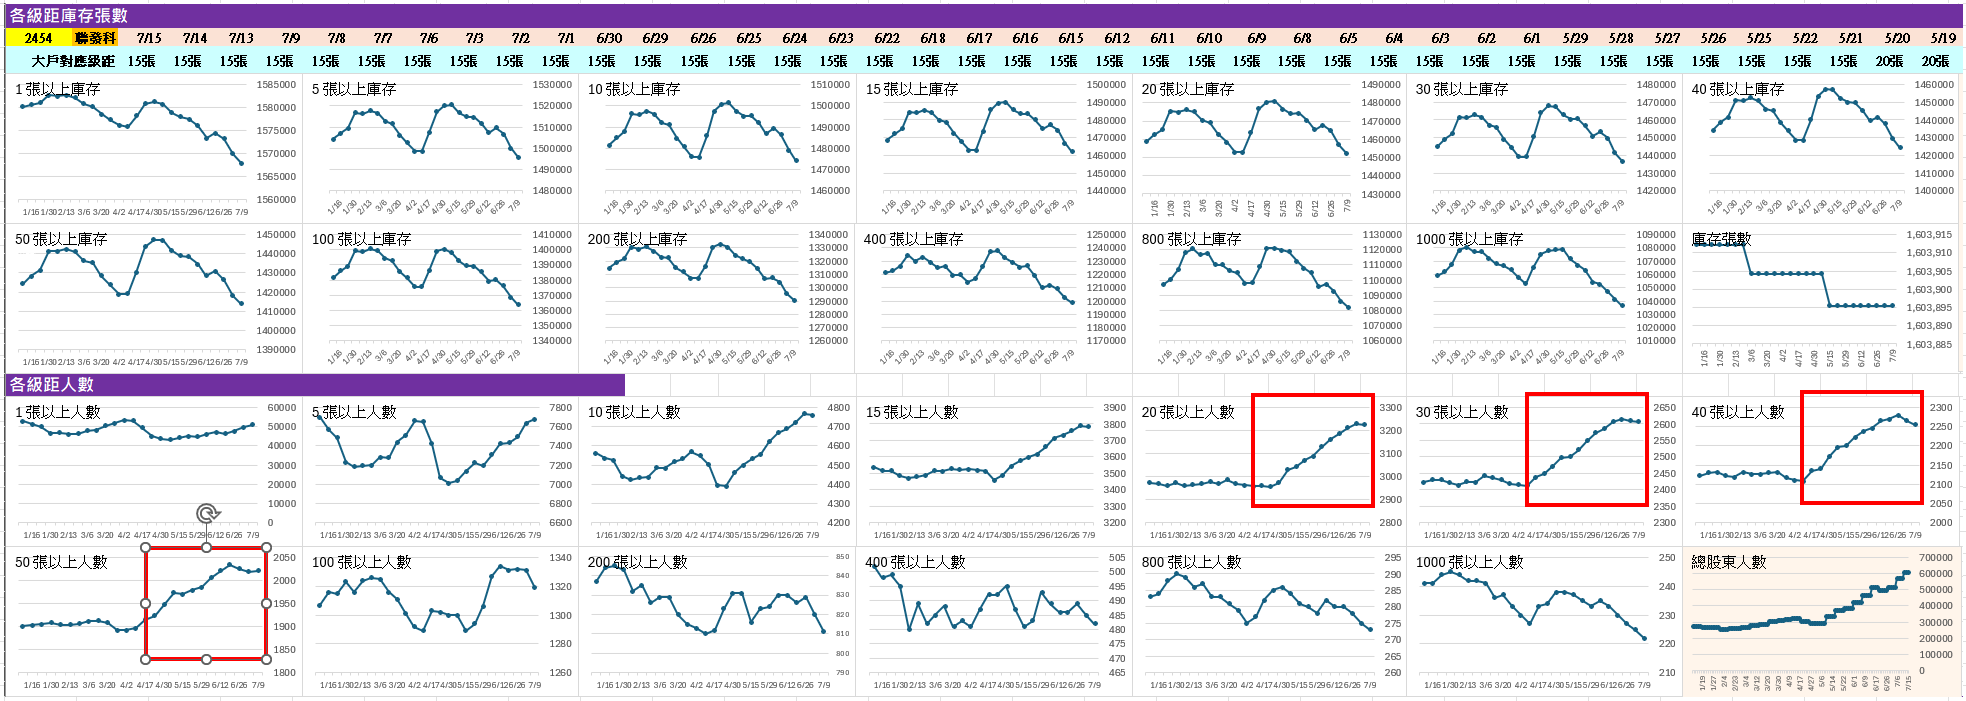This screenshot has height=701, width=1966.
Task: Select the 1000 張以上庫存 chart
Action: pyautogui.click(x=1545, y=298)
